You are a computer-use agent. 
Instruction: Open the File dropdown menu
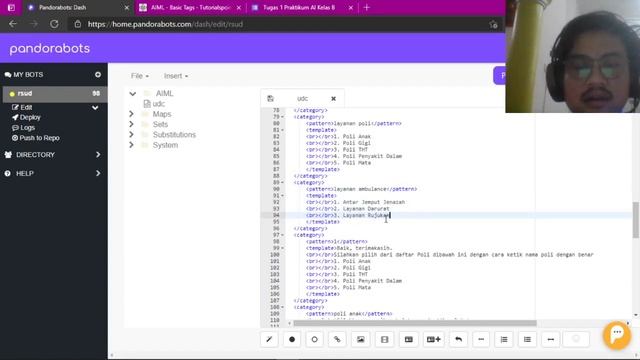140,76
